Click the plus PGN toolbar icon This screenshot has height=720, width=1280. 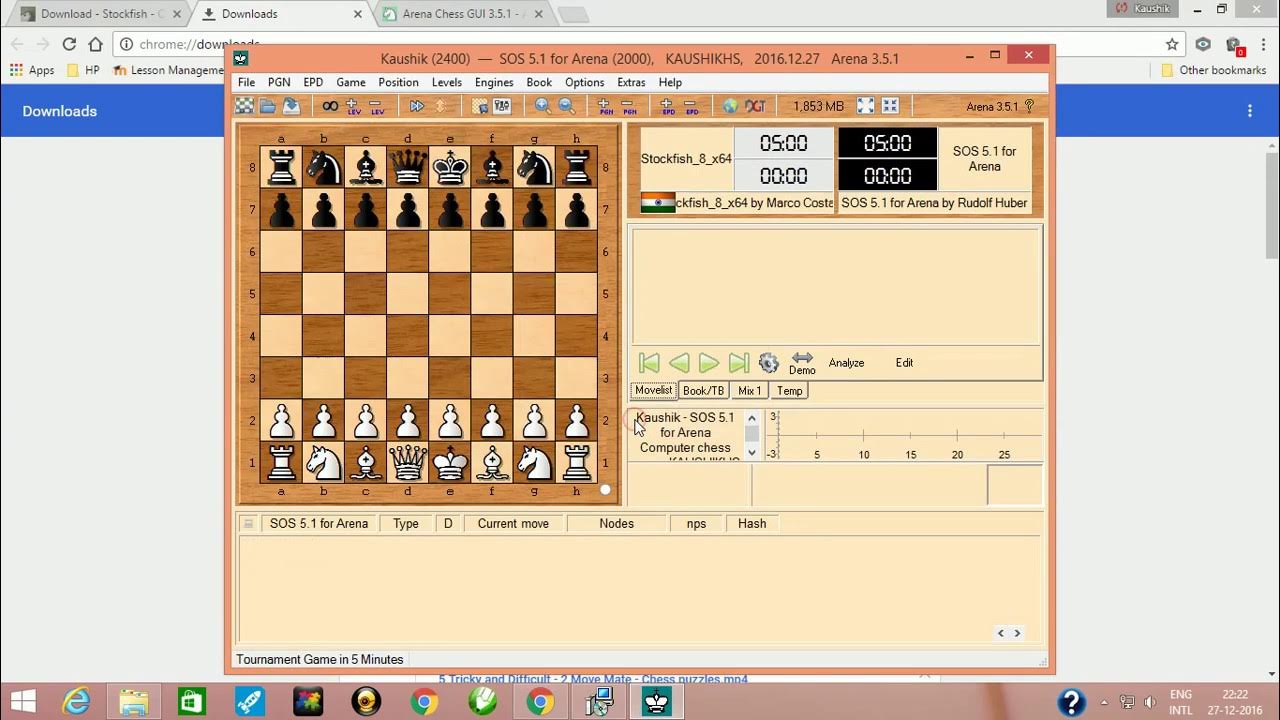(604, 106)
